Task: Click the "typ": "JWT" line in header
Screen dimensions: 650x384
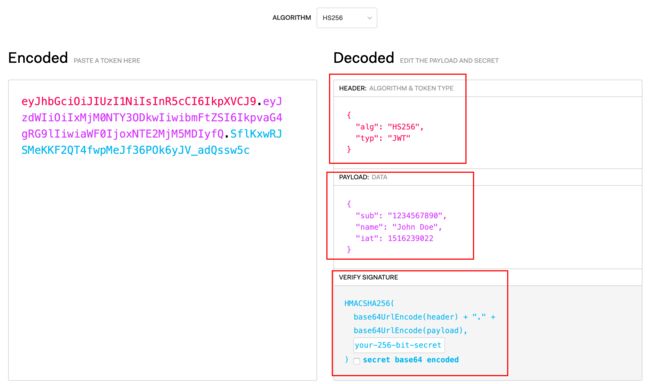Action: [x=383, y=138]
